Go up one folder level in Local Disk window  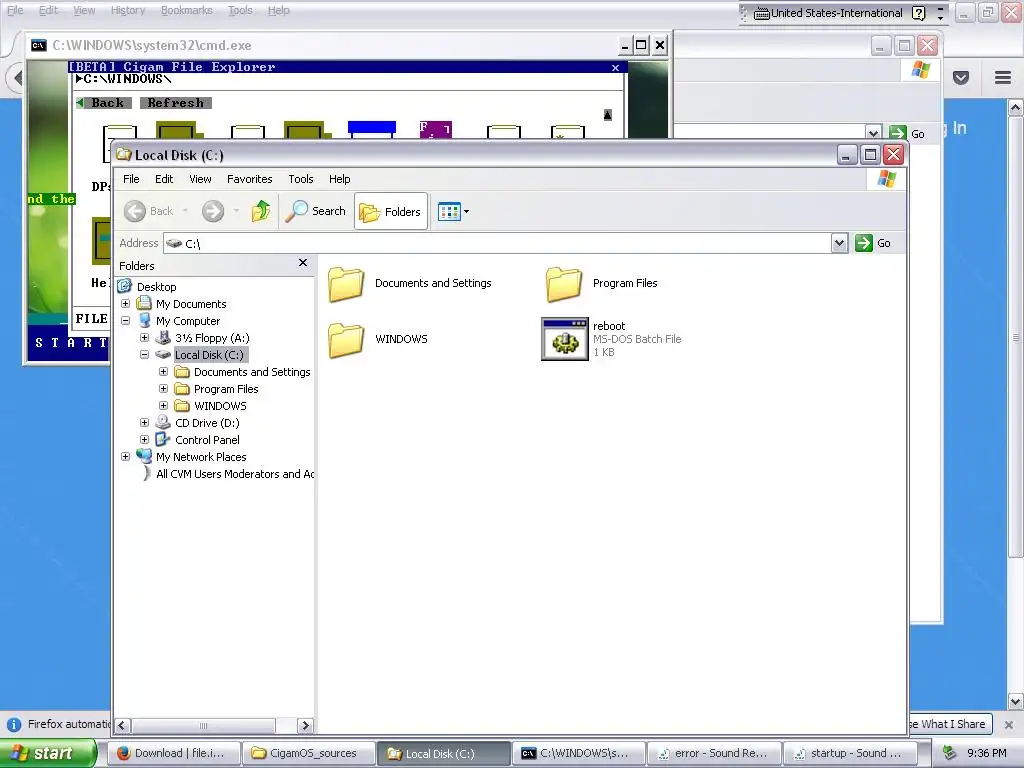261,211
